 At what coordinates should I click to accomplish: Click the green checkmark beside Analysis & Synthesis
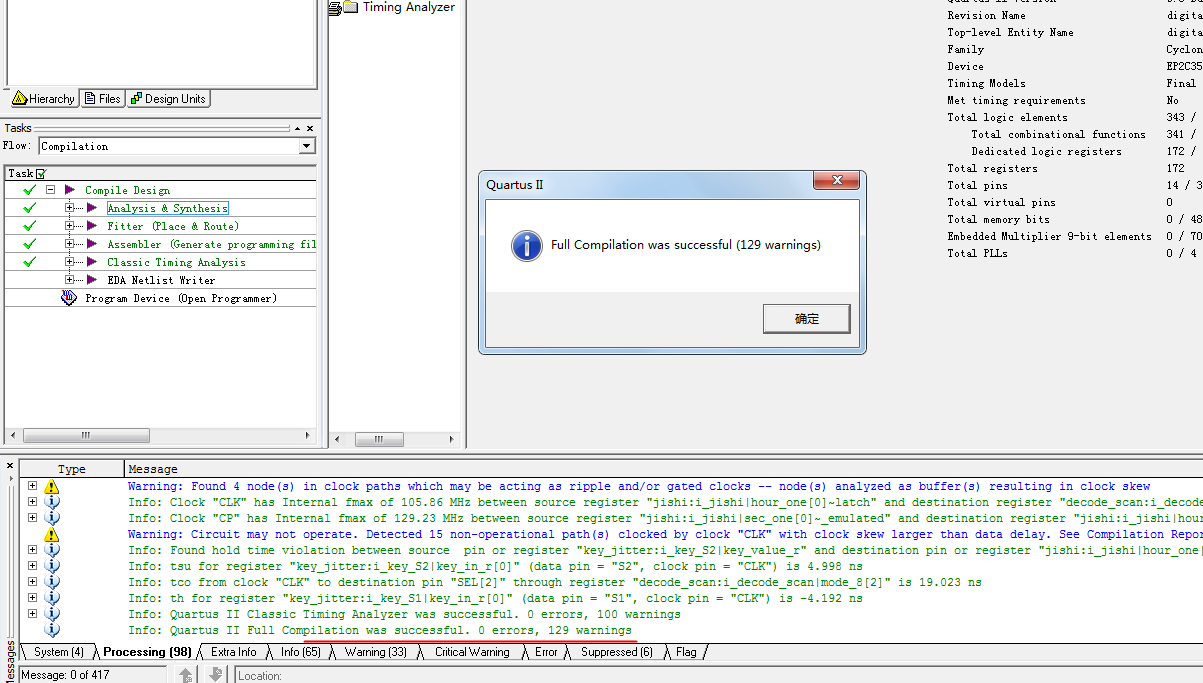30,208
